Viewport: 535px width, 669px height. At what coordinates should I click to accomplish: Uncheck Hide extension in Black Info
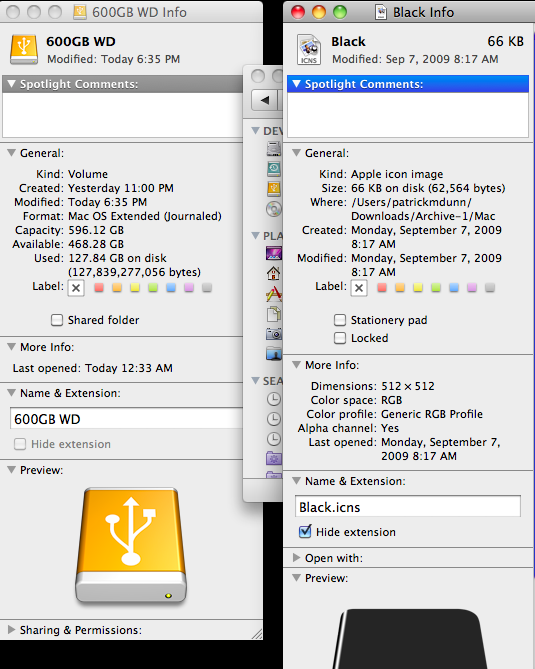[305, 532]
